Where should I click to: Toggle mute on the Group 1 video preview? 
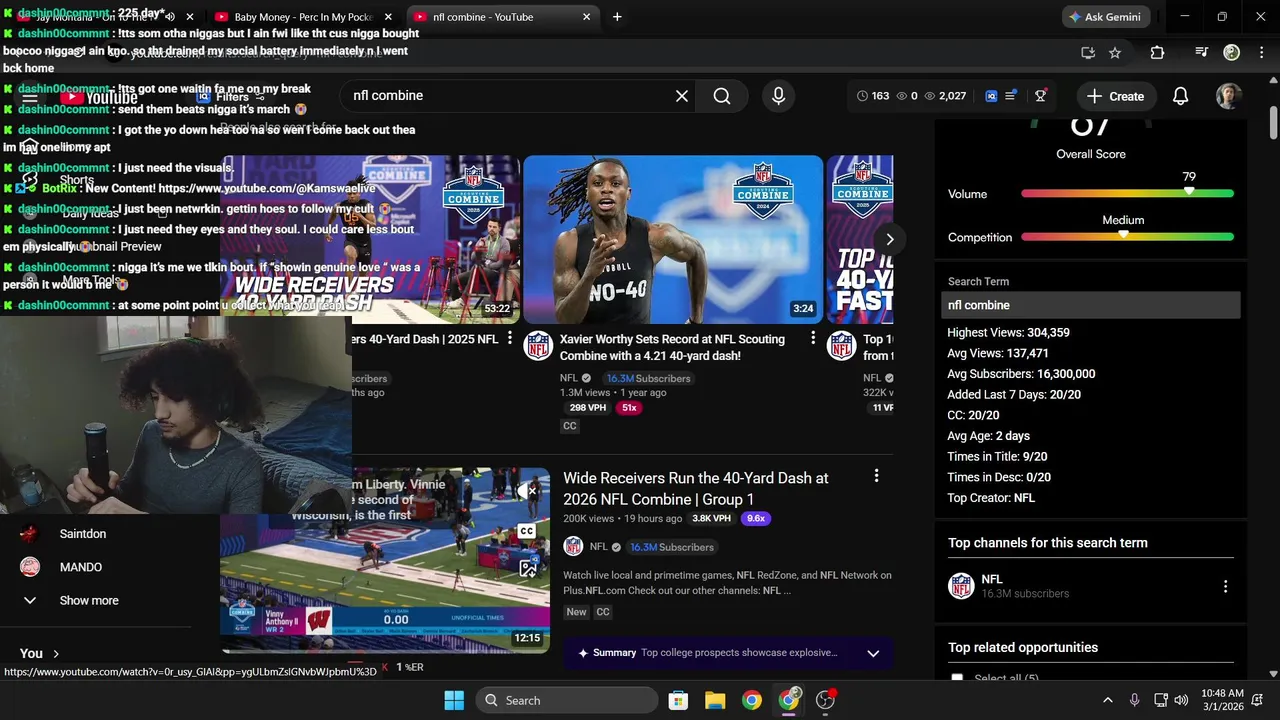[527, 490]
